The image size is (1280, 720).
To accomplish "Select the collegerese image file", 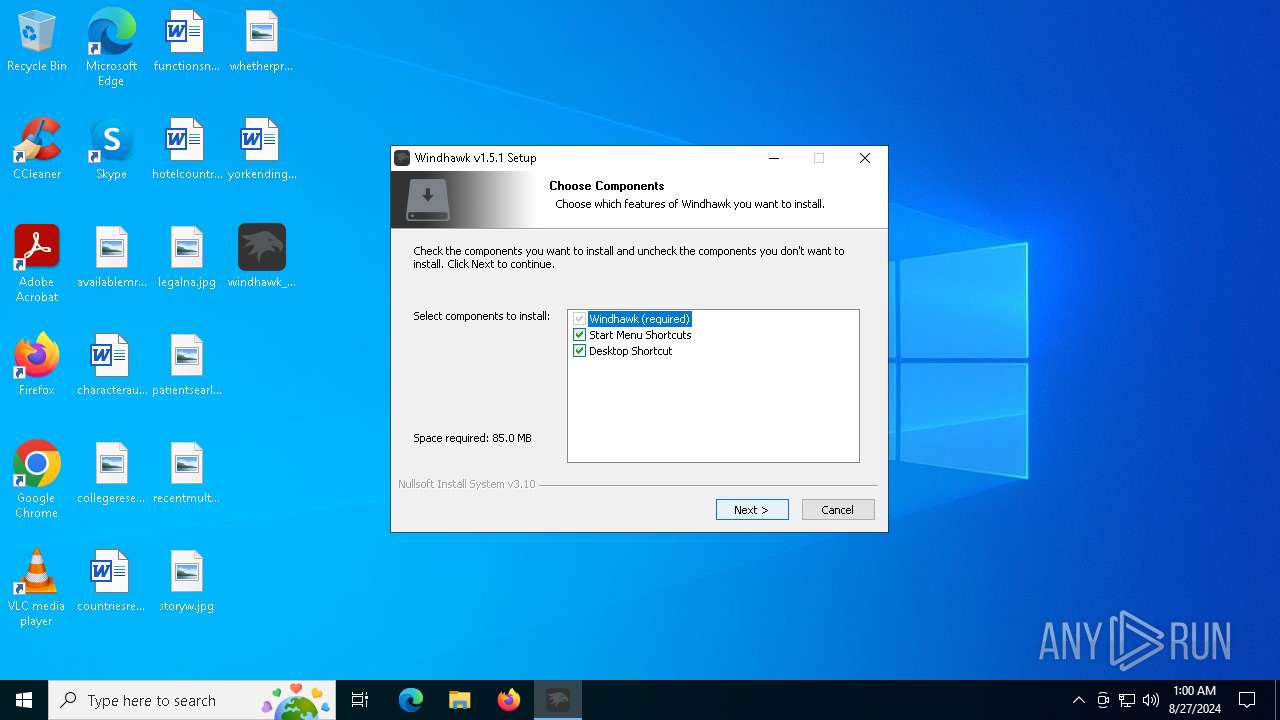I will [111, 474].
